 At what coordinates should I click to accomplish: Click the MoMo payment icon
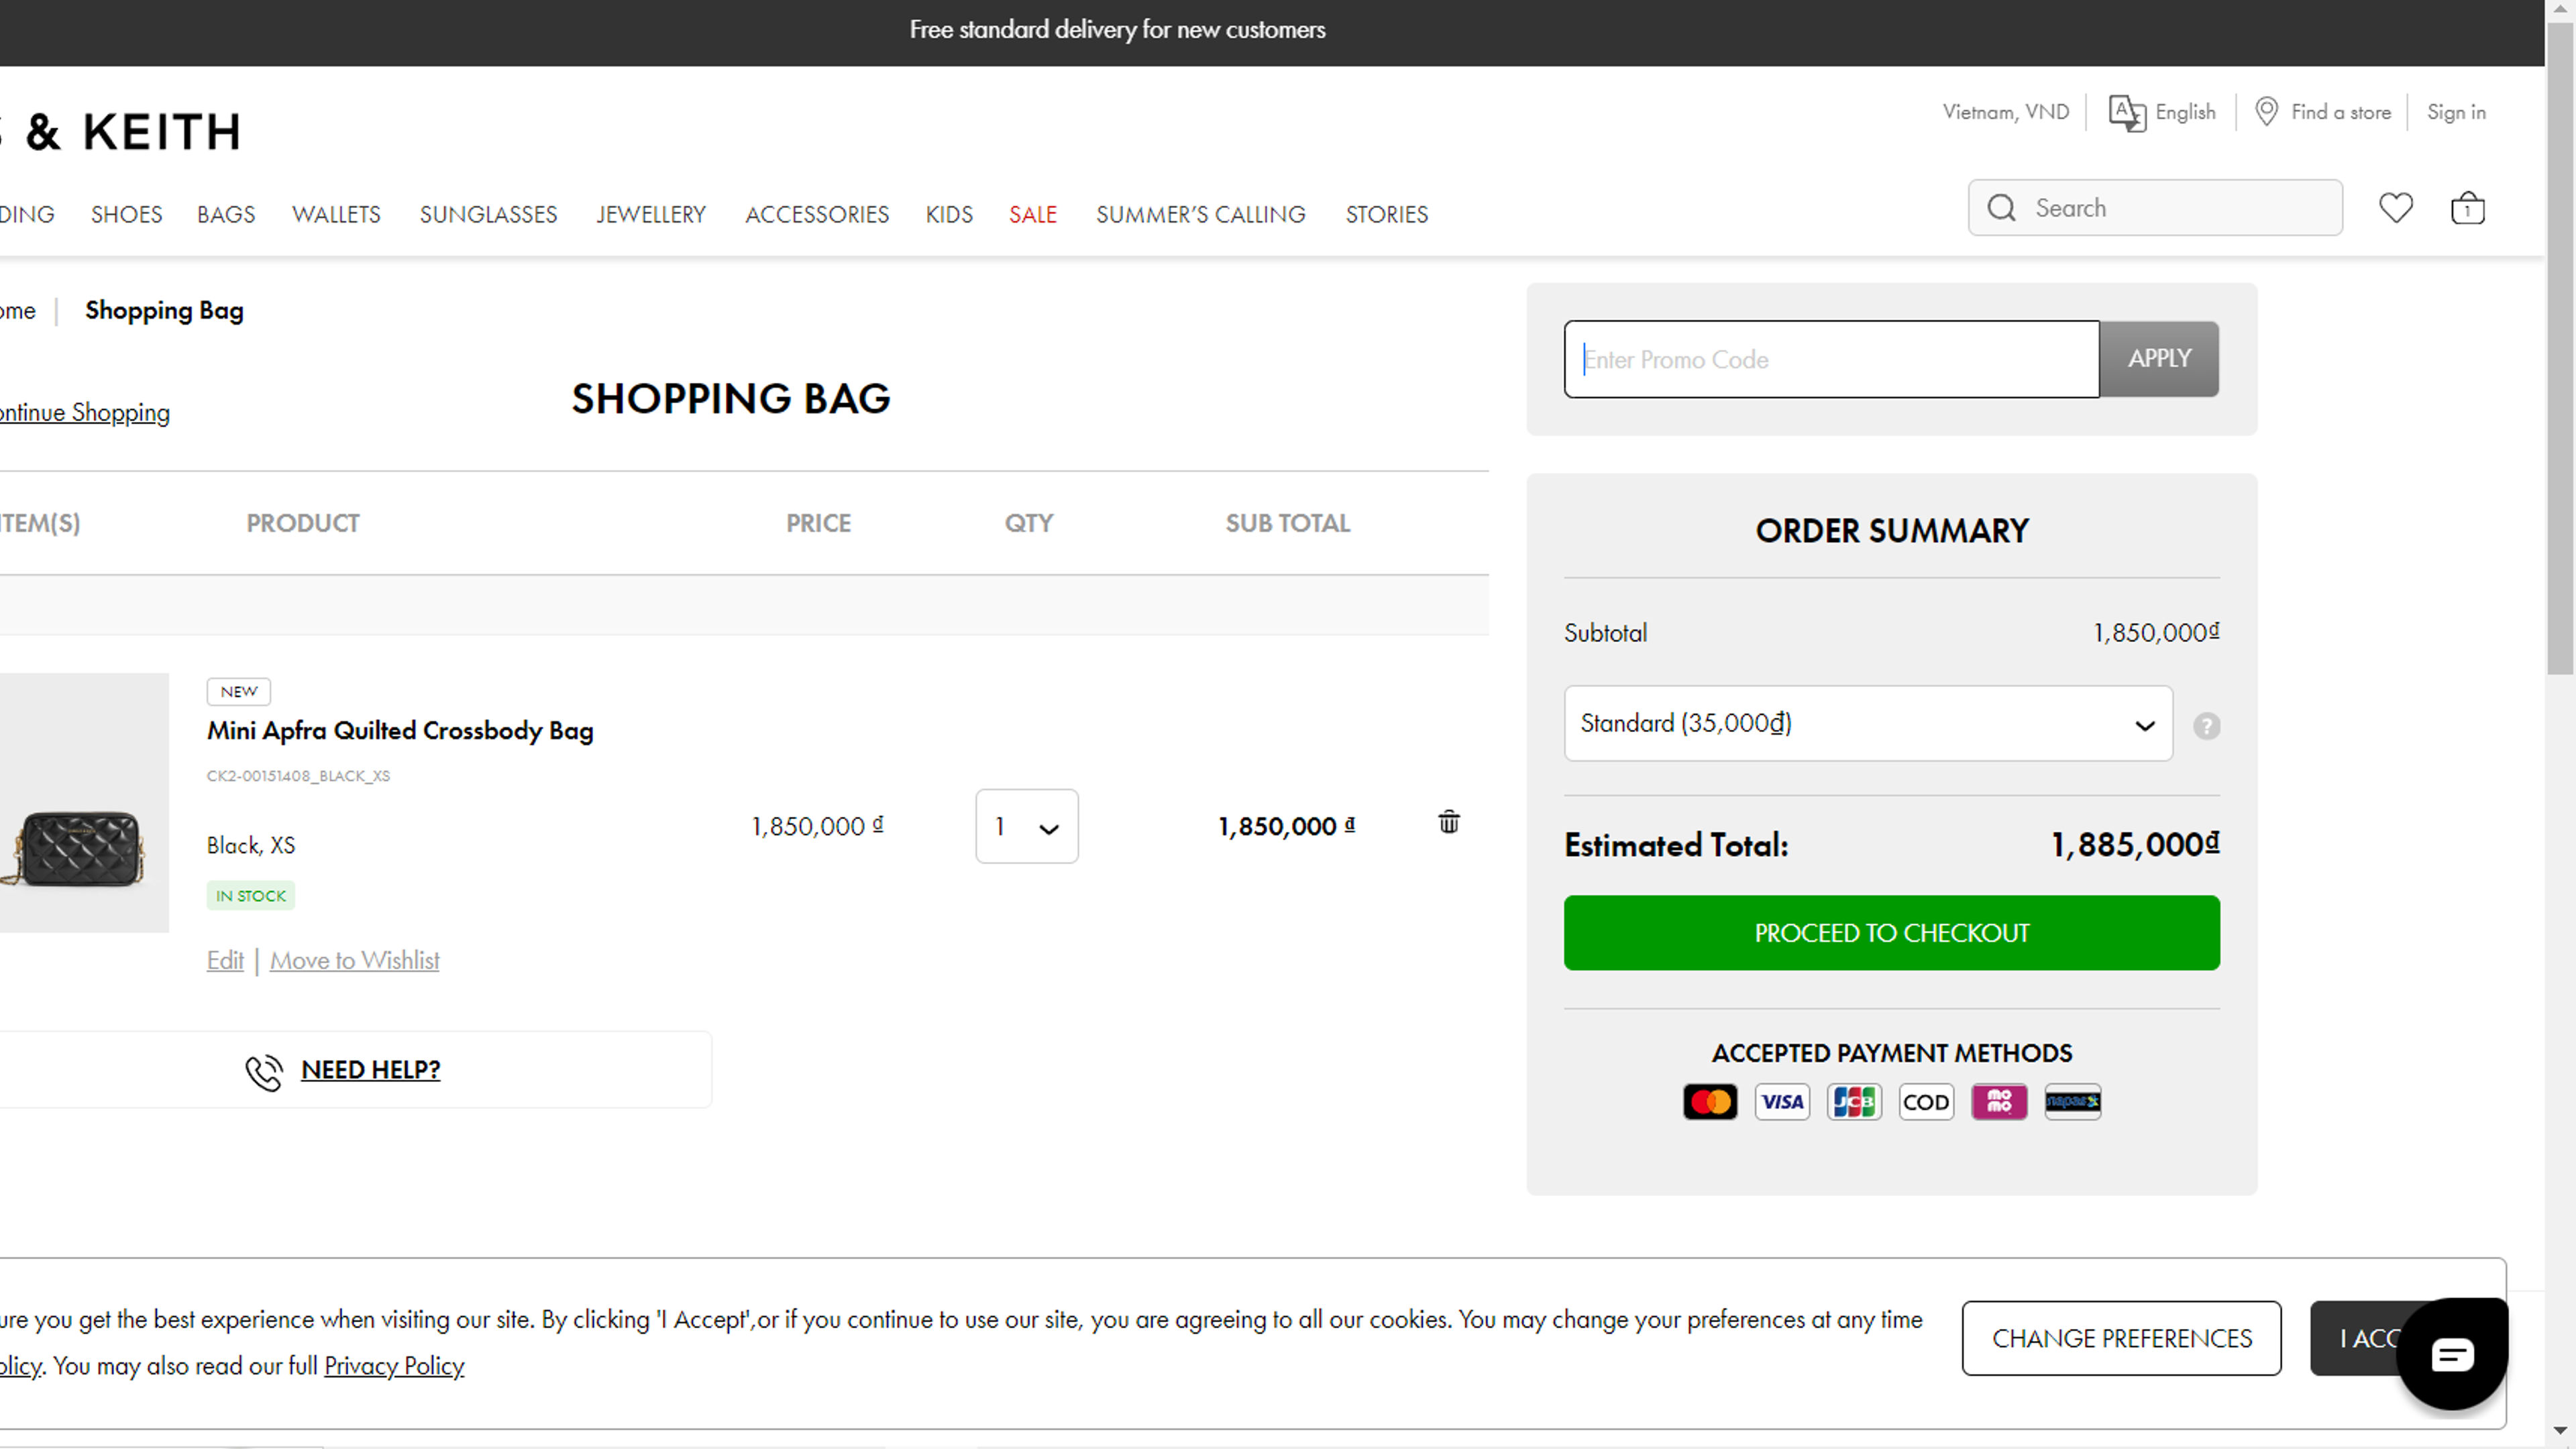click(1998, 1102)
